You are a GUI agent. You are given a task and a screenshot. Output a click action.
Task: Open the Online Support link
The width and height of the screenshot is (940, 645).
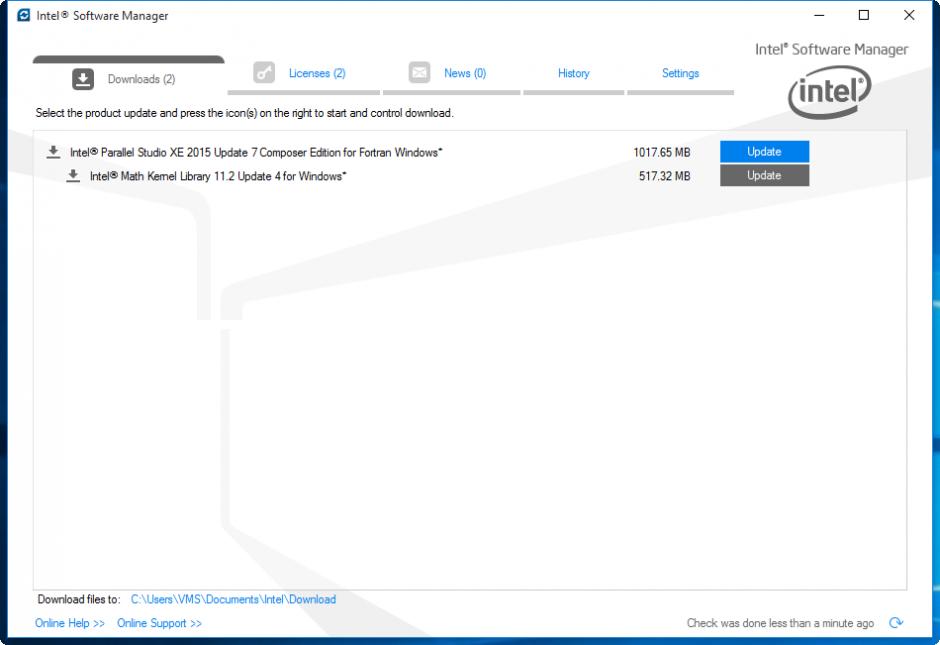click(159, 623)
